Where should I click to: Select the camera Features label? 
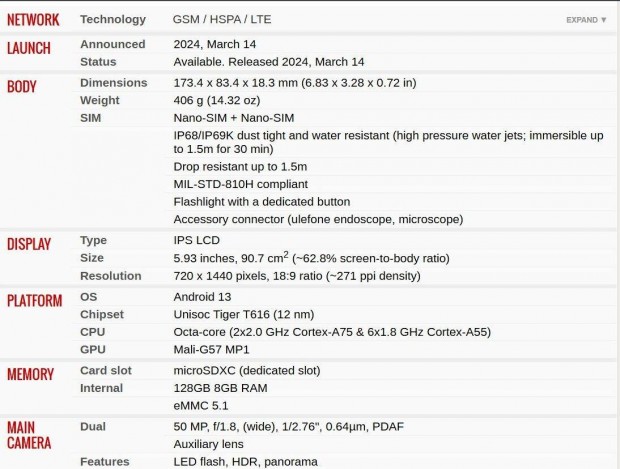[x=105, y=461]
